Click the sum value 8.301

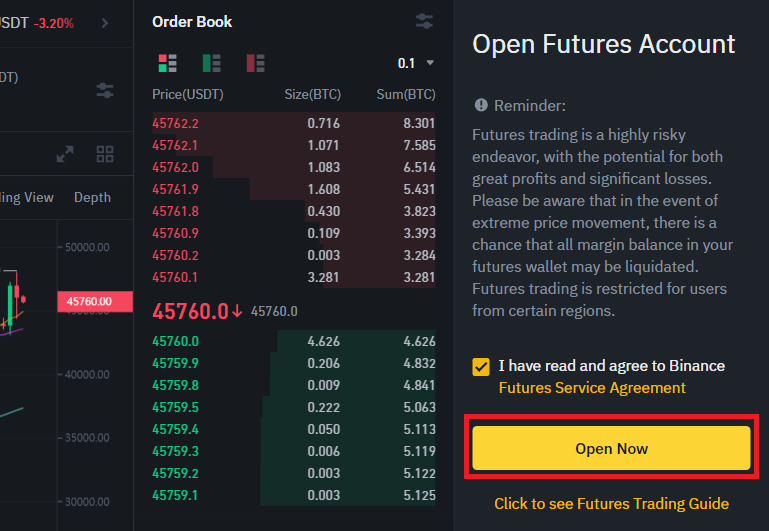pos(419,124)
